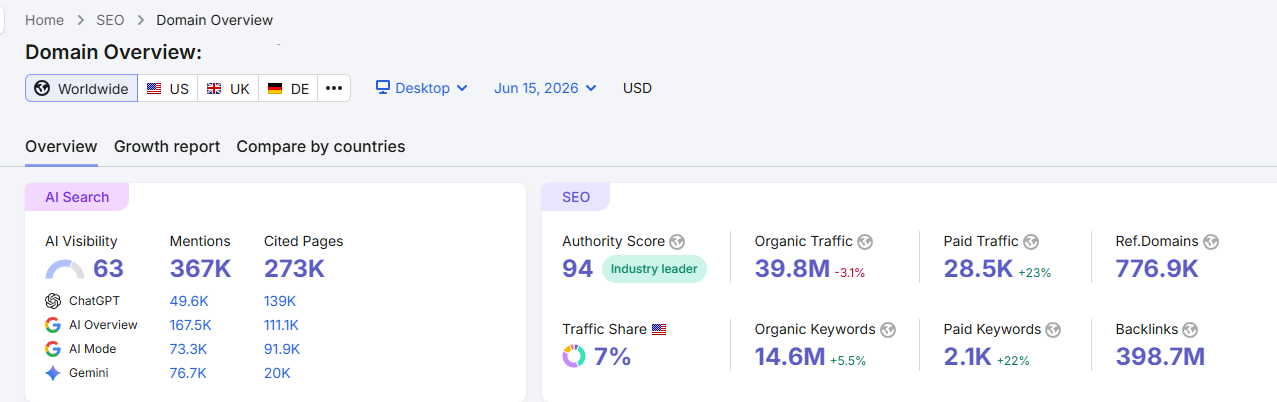Click the Domain Overview breadcrumb text
Image resolution: width=1277 pixels, height=402 pixels.
pos(215,20)
